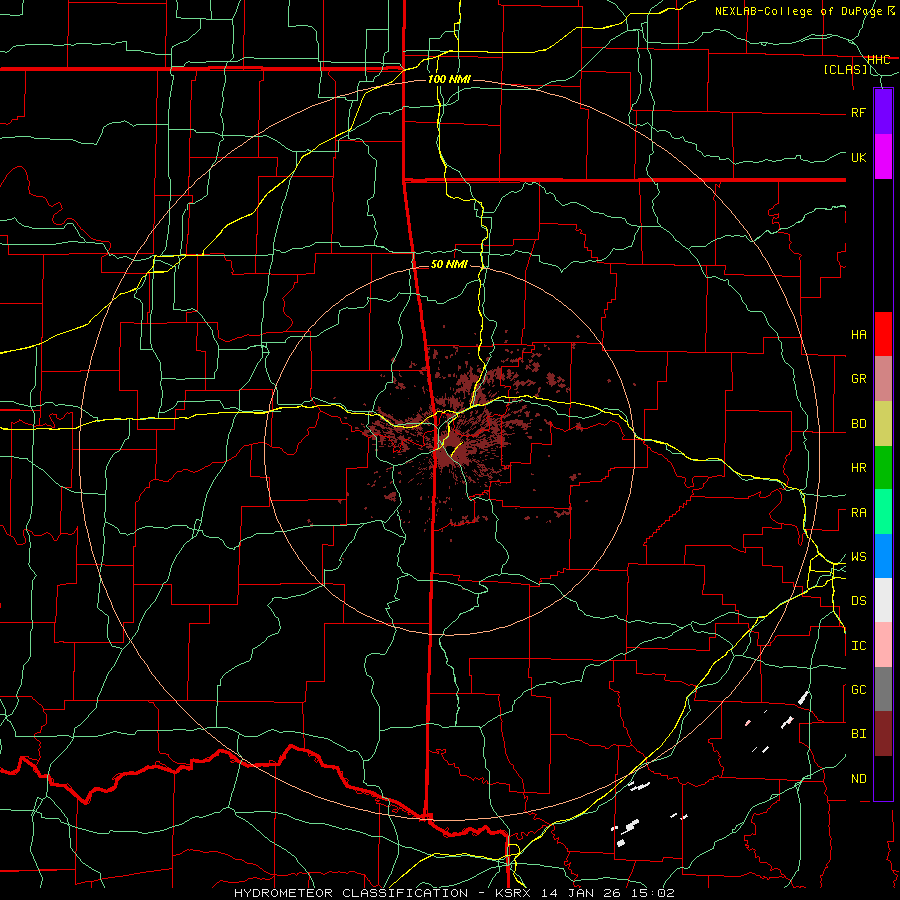Click the BD legend label
This screenshot has height=900, width=900.
click(858, 424)
